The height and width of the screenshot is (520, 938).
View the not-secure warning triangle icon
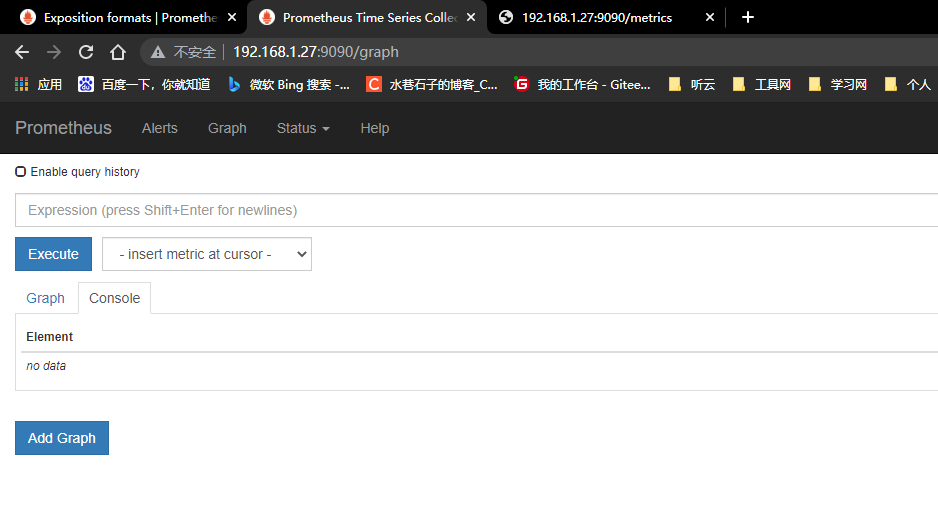click(158, 52)
